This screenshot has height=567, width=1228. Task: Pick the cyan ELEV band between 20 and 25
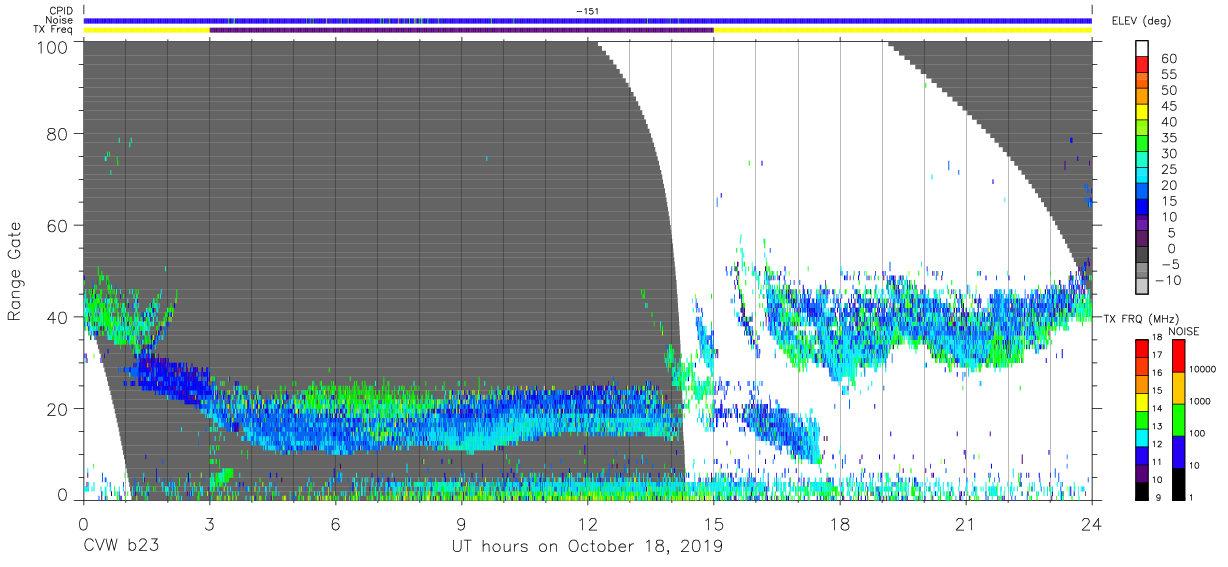pyautogui.click(x=1143, y=177)
